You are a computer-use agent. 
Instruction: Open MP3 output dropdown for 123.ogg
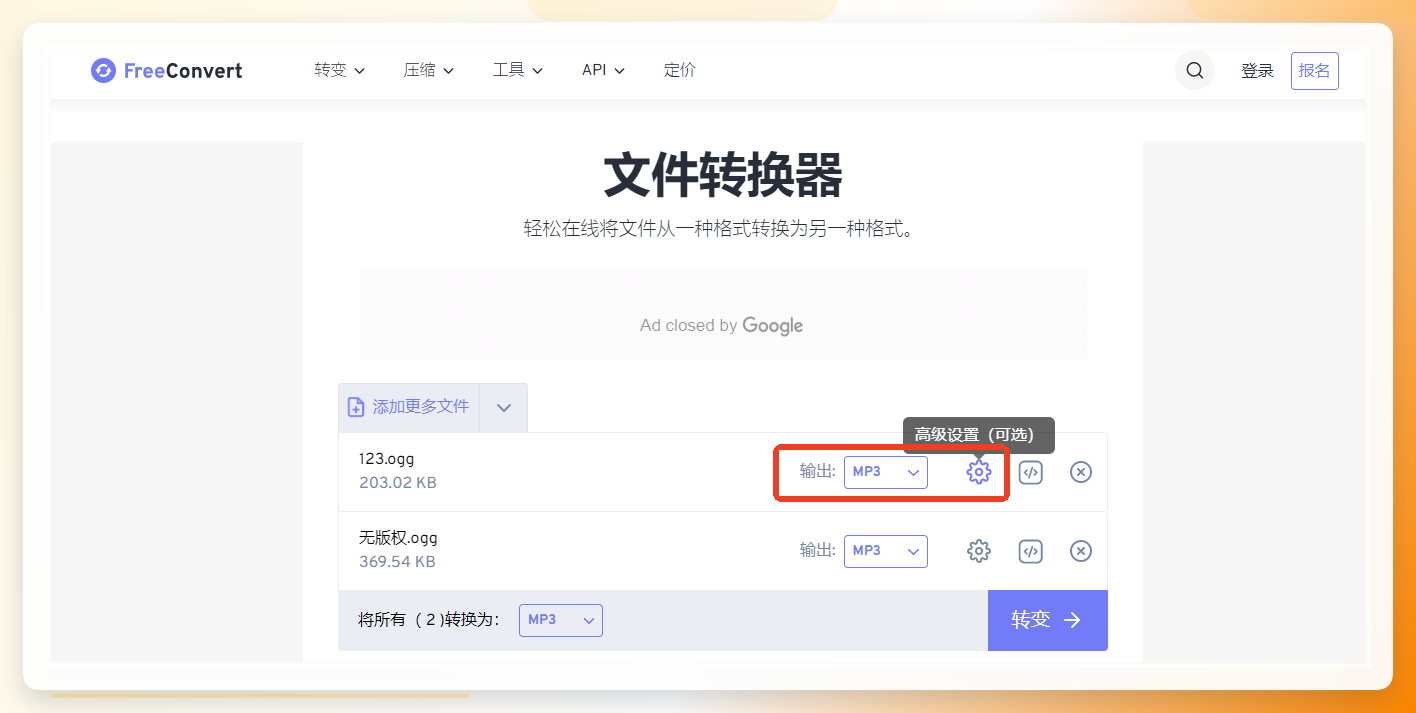click(886, 472)
